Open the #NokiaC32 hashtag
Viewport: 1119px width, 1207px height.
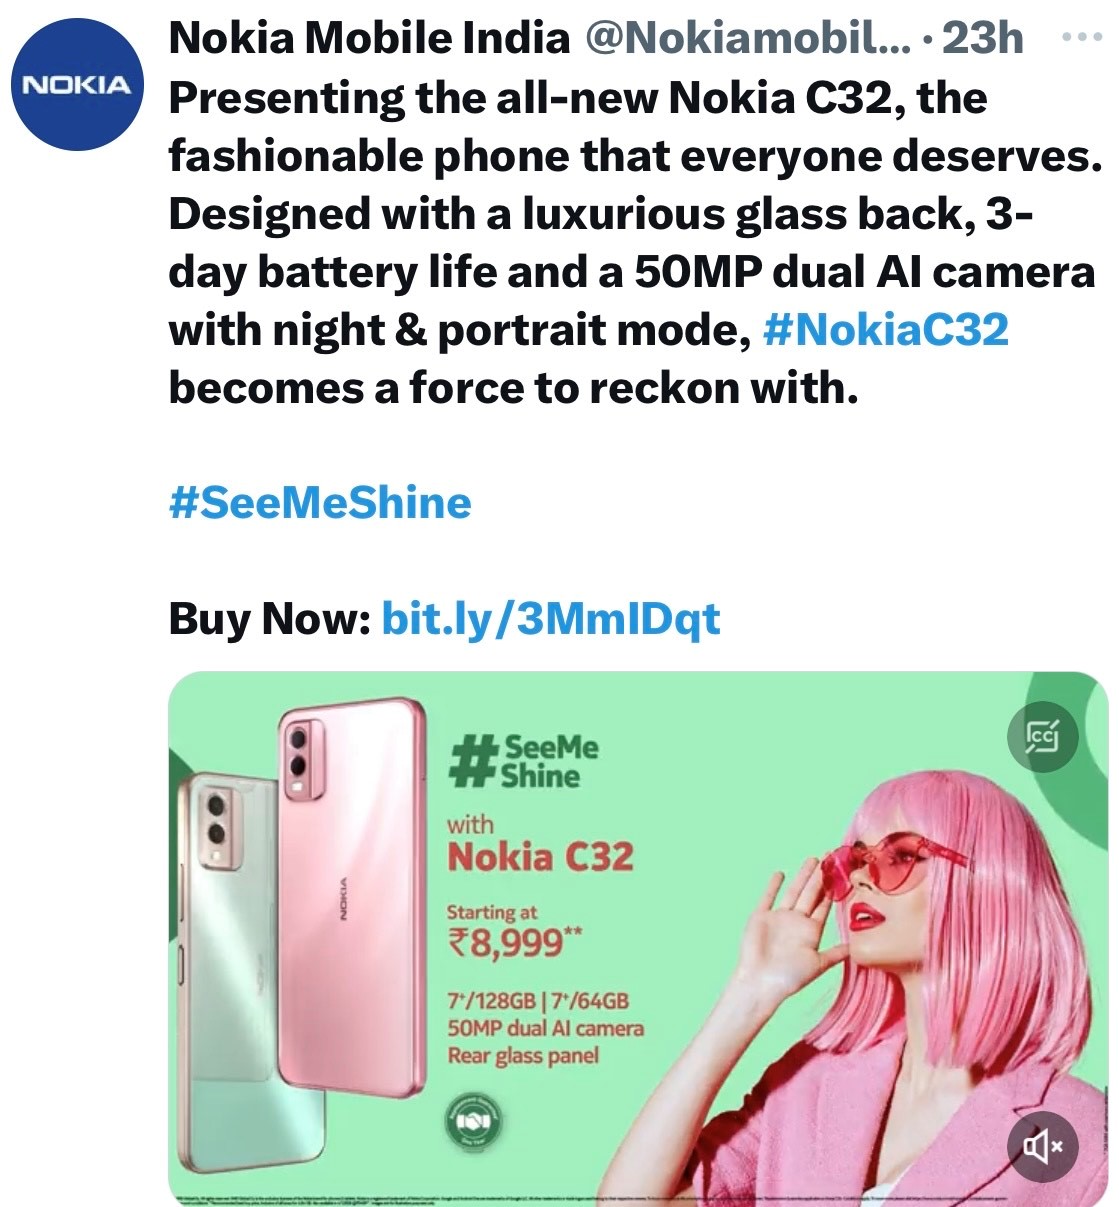[x=885, y=330]
